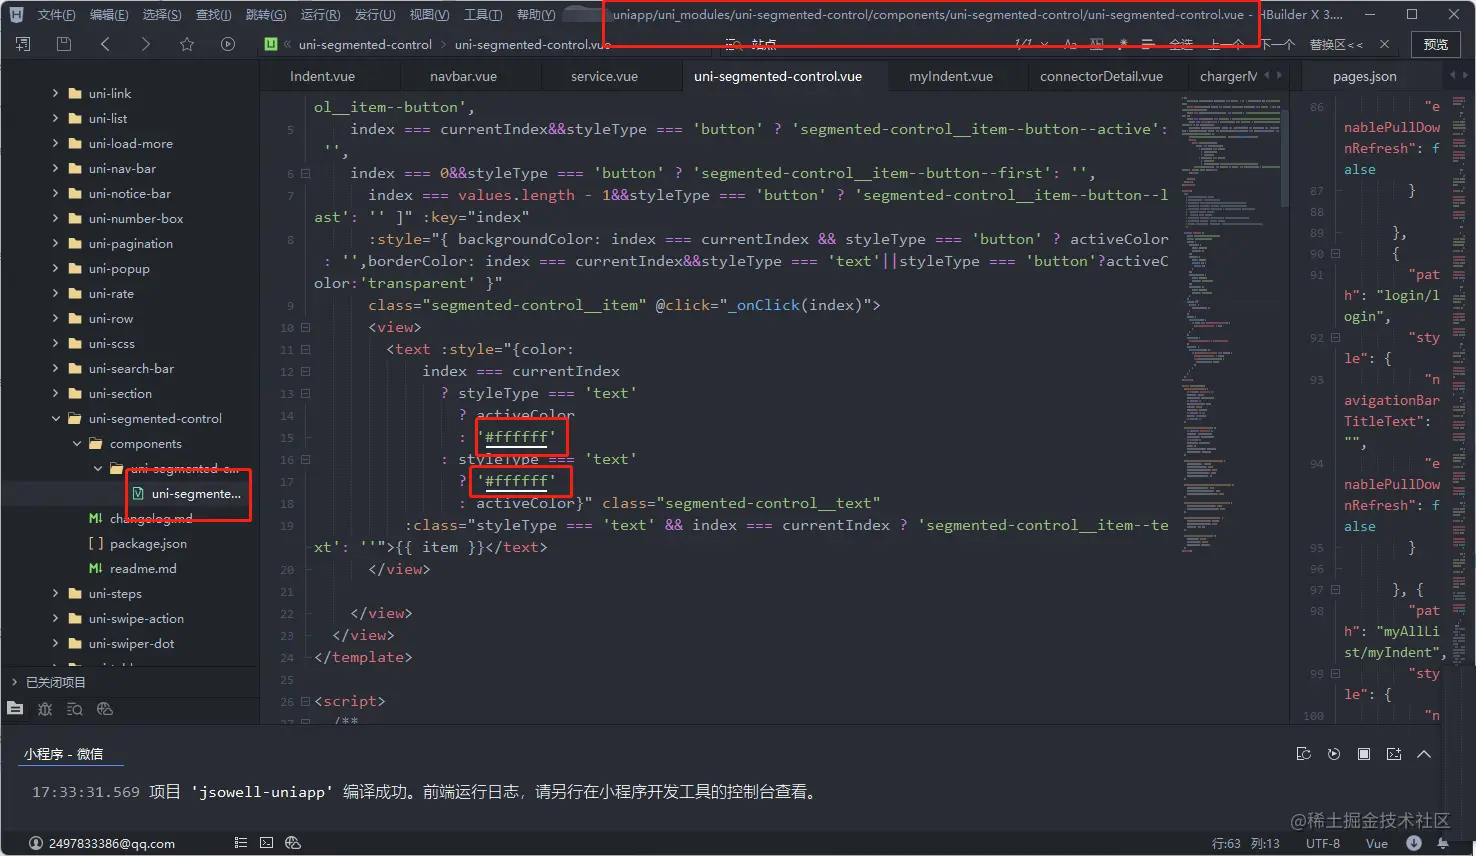Click 下一个 to find next match
The height and width of the screenshot is (856, 1476).
pos(1277,44)
